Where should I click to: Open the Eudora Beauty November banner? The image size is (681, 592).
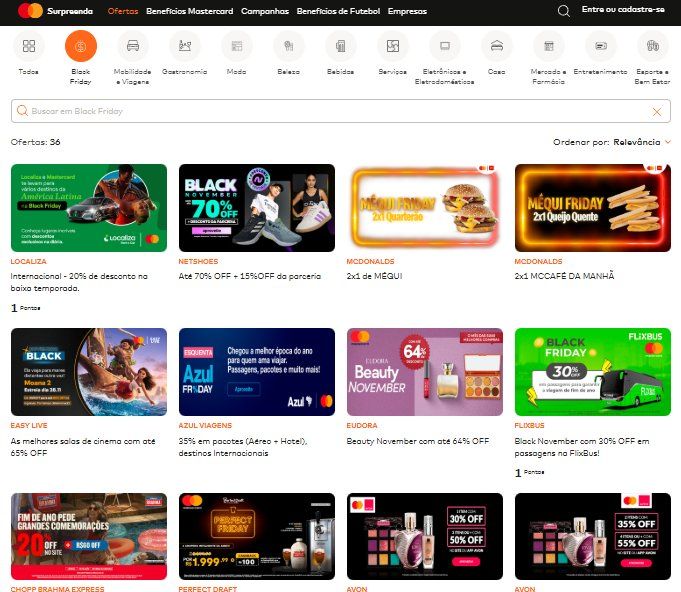[425, 372]
